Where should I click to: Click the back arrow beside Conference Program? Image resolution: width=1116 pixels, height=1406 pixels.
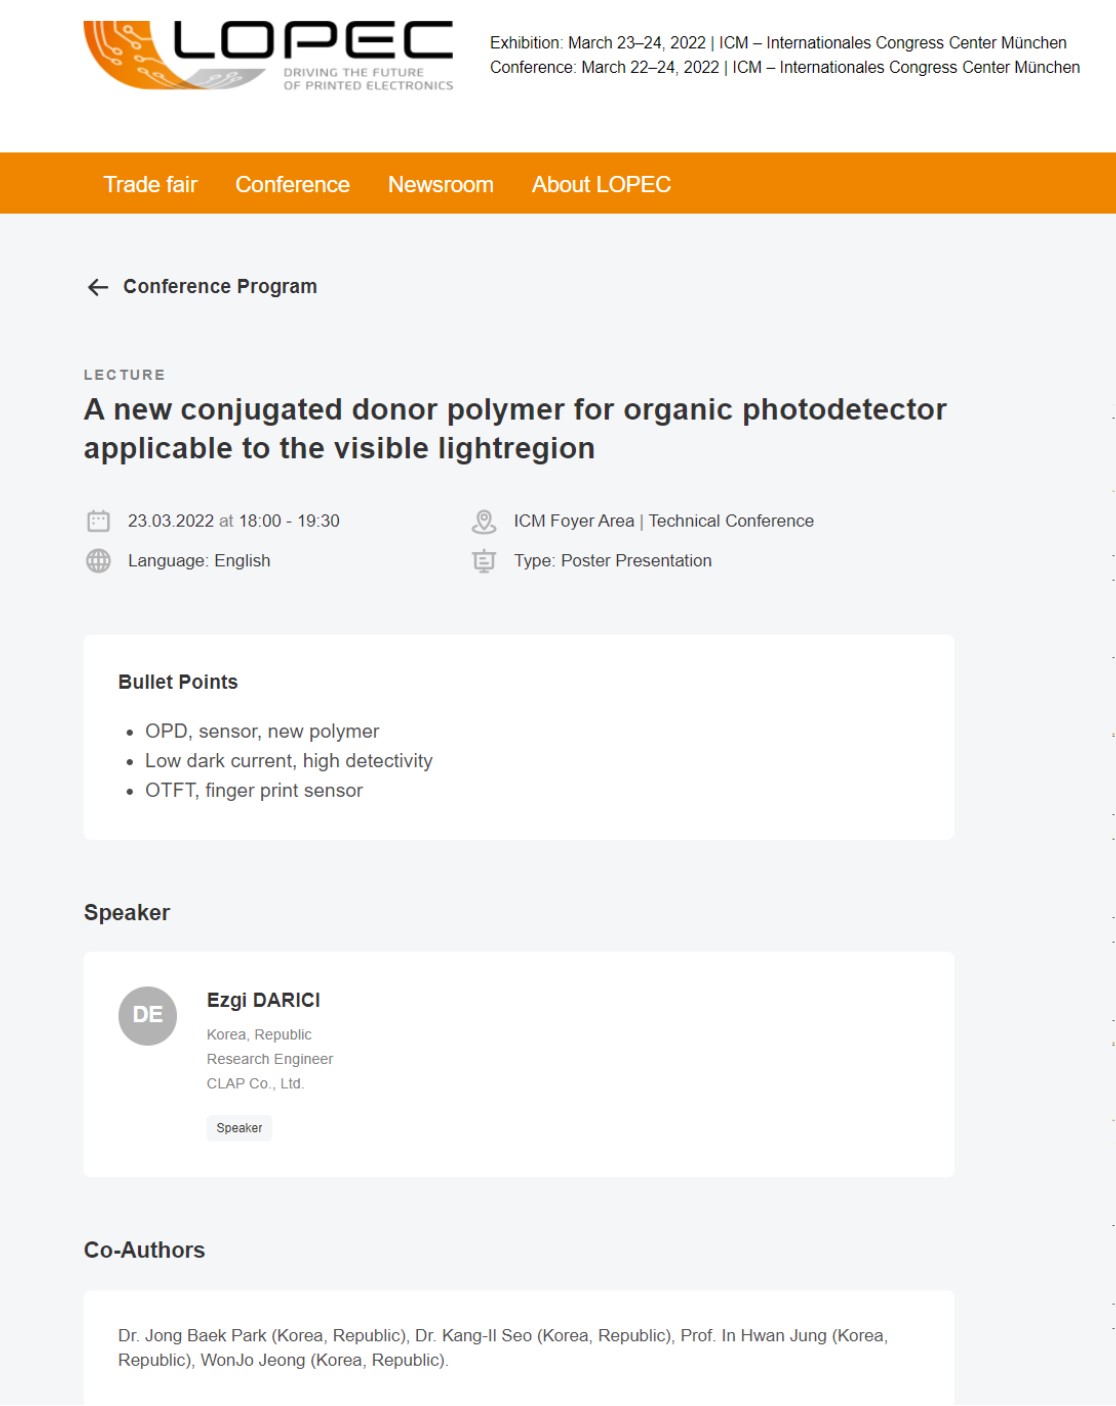click(x=97, y=288)
